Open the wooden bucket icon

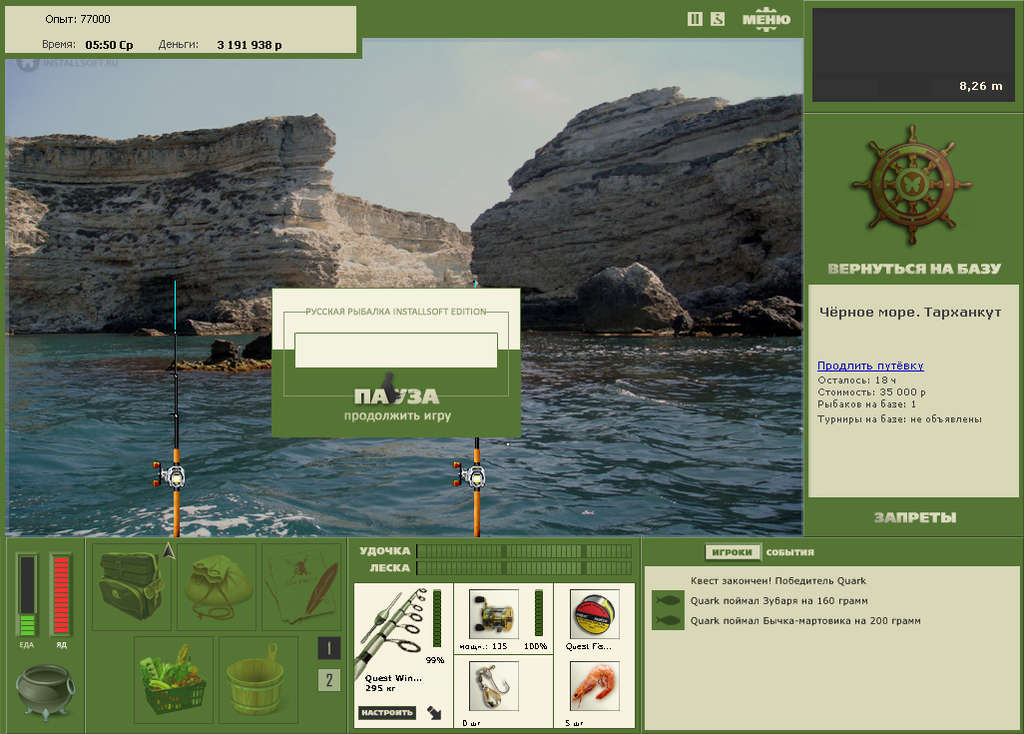coord(258,680)
